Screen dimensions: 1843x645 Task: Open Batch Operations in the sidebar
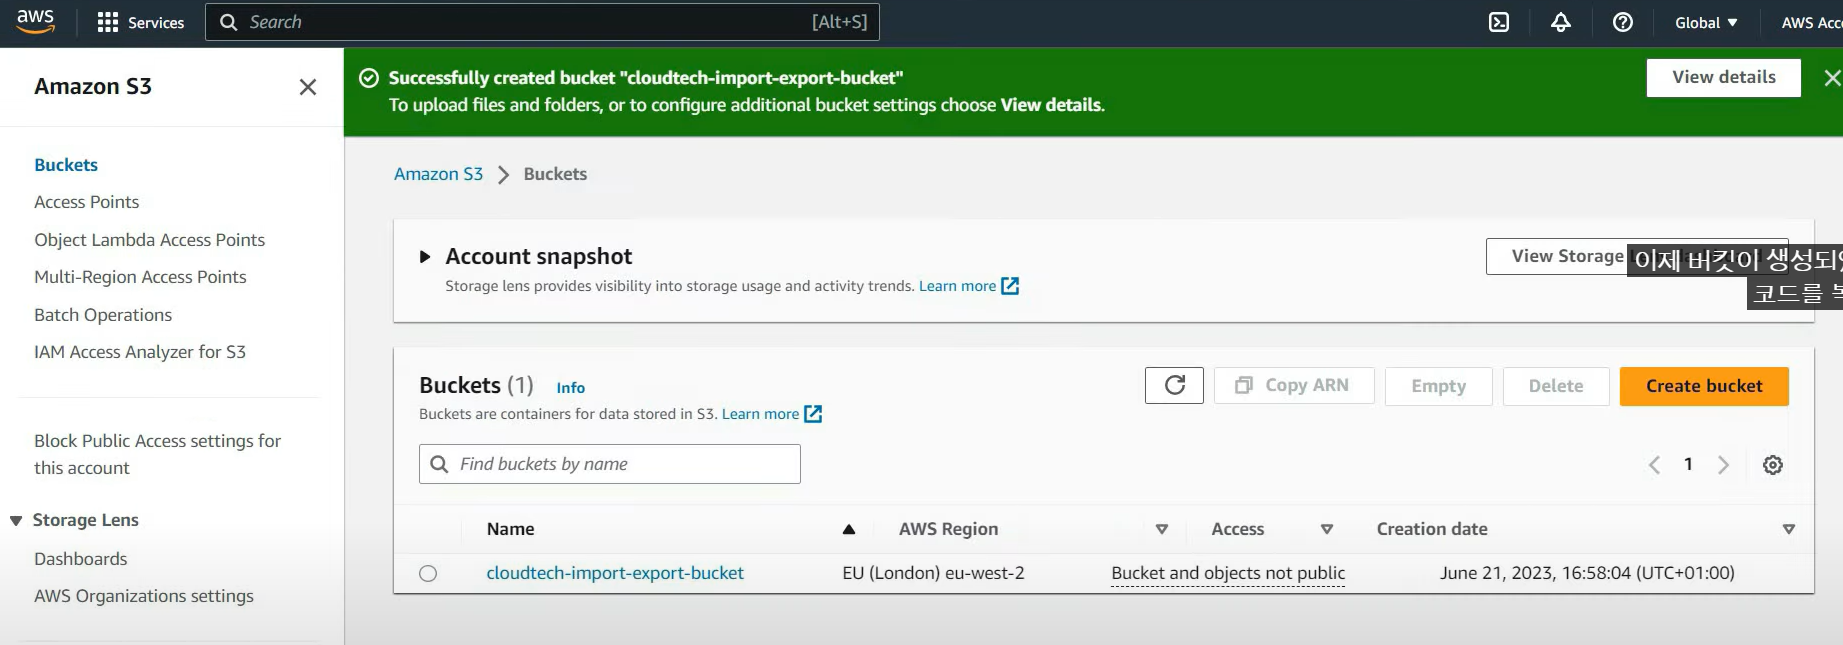click(103, 315)
